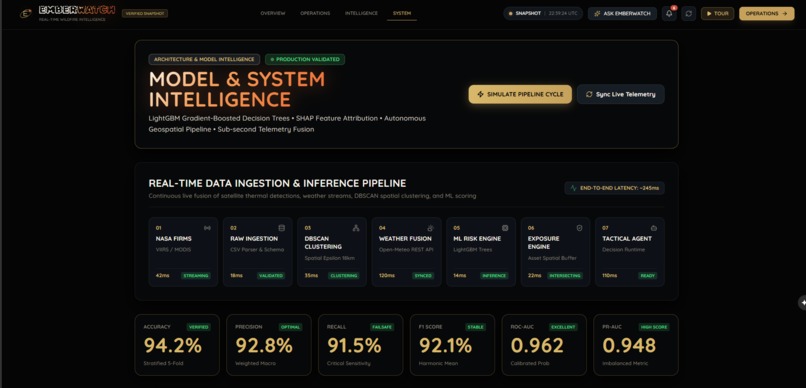This screenshot has height=388, width=806.
Task: Switch to the Overview tab
Action: [272, 13]
